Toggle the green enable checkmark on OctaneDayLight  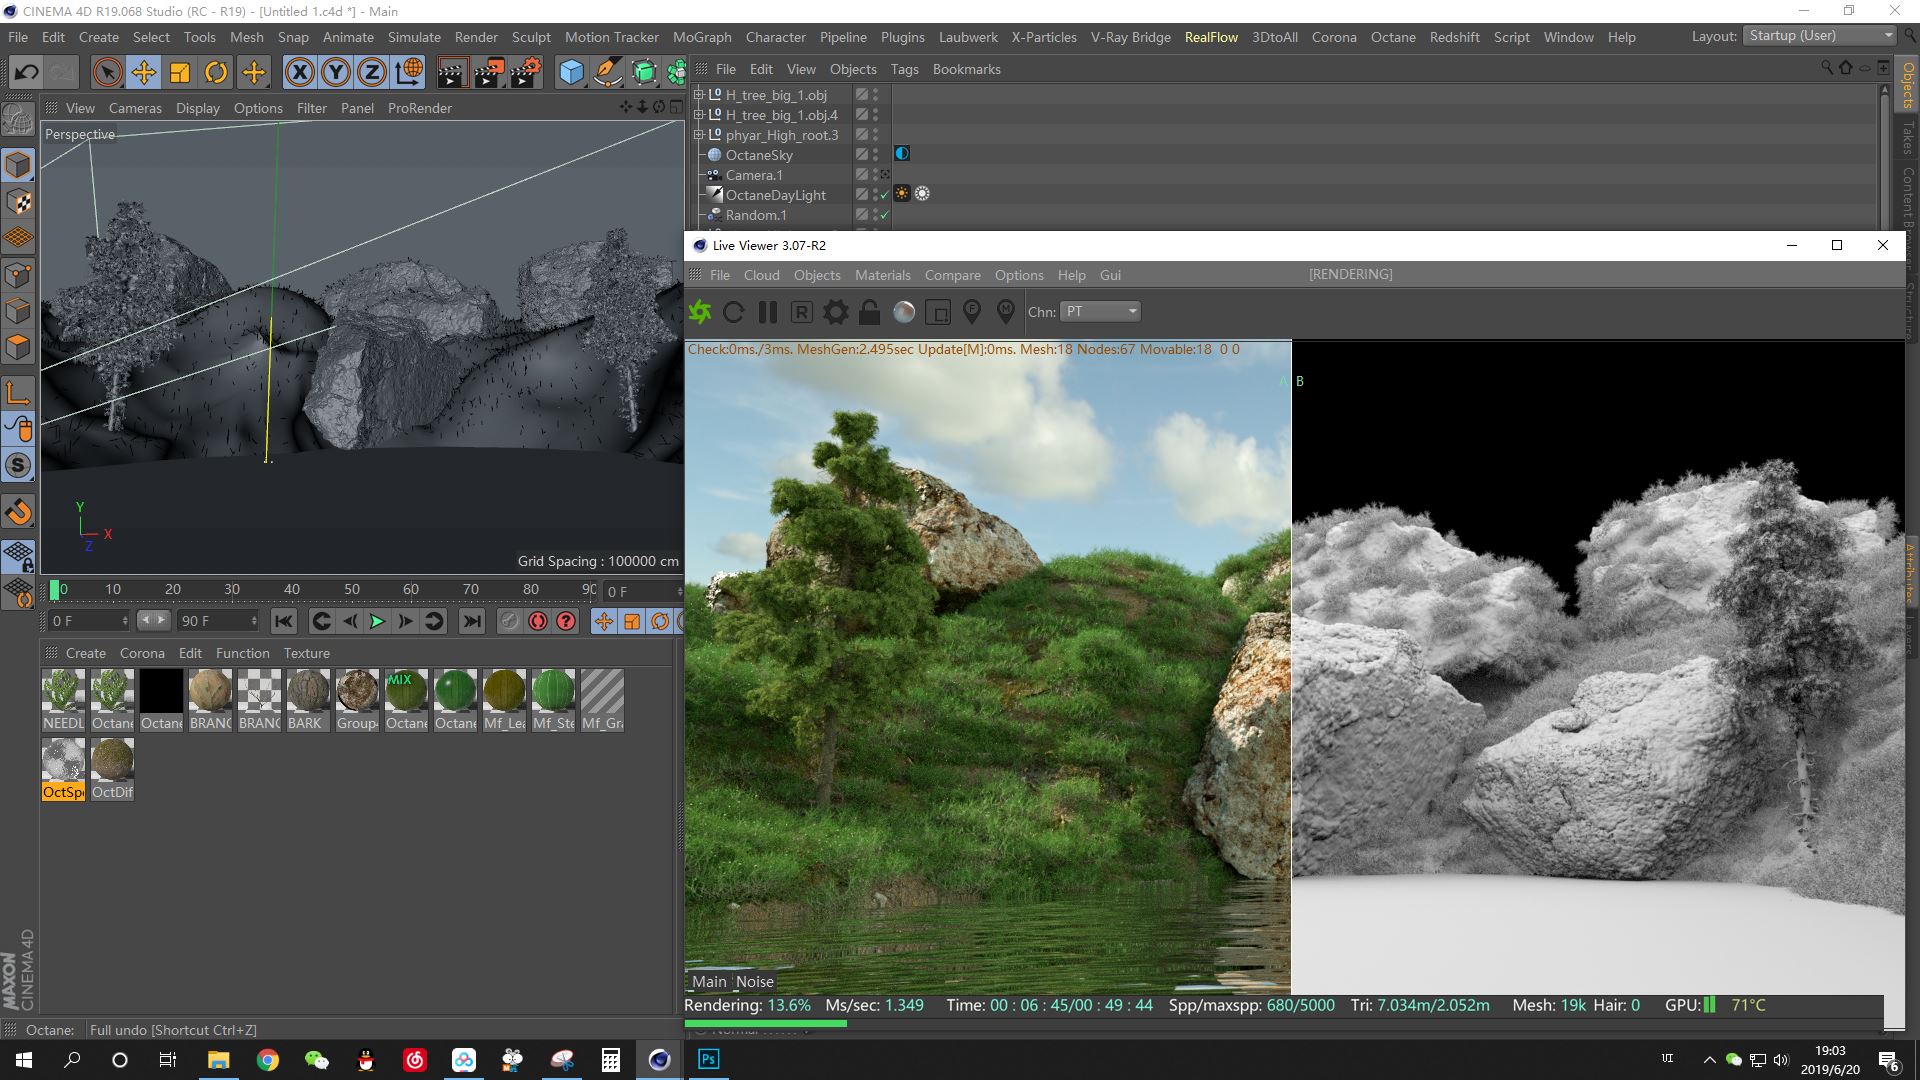[x=884, y=195]
